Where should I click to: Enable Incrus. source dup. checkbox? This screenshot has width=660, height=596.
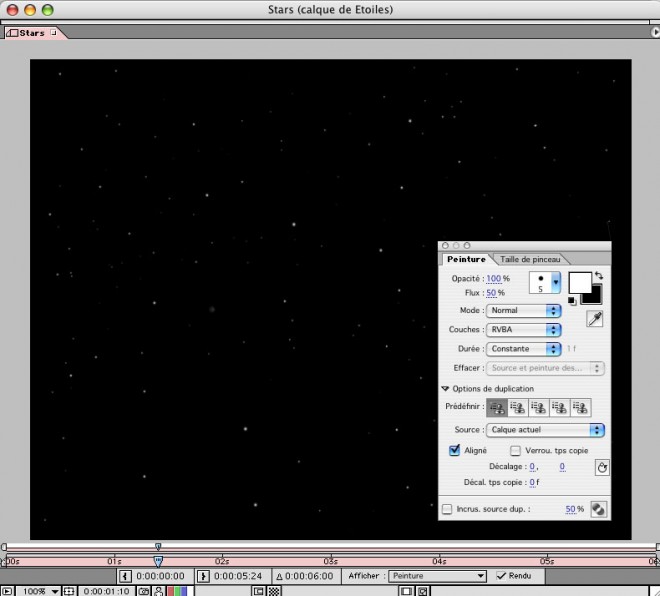click(447, 509)
